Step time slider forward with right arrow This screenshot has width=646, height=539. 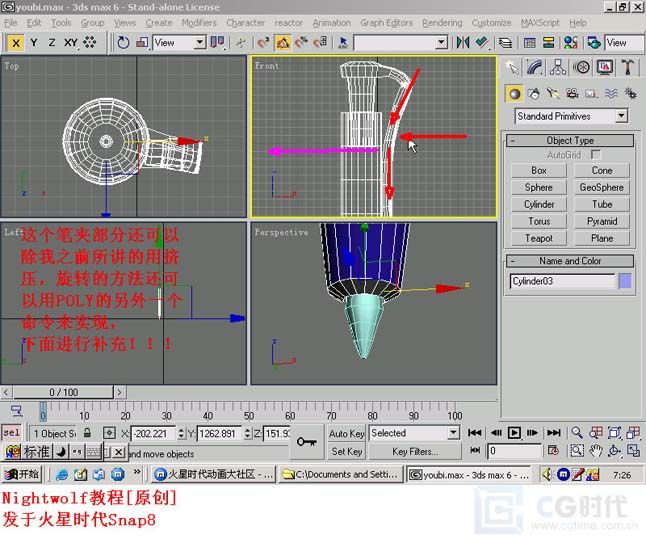119,392
